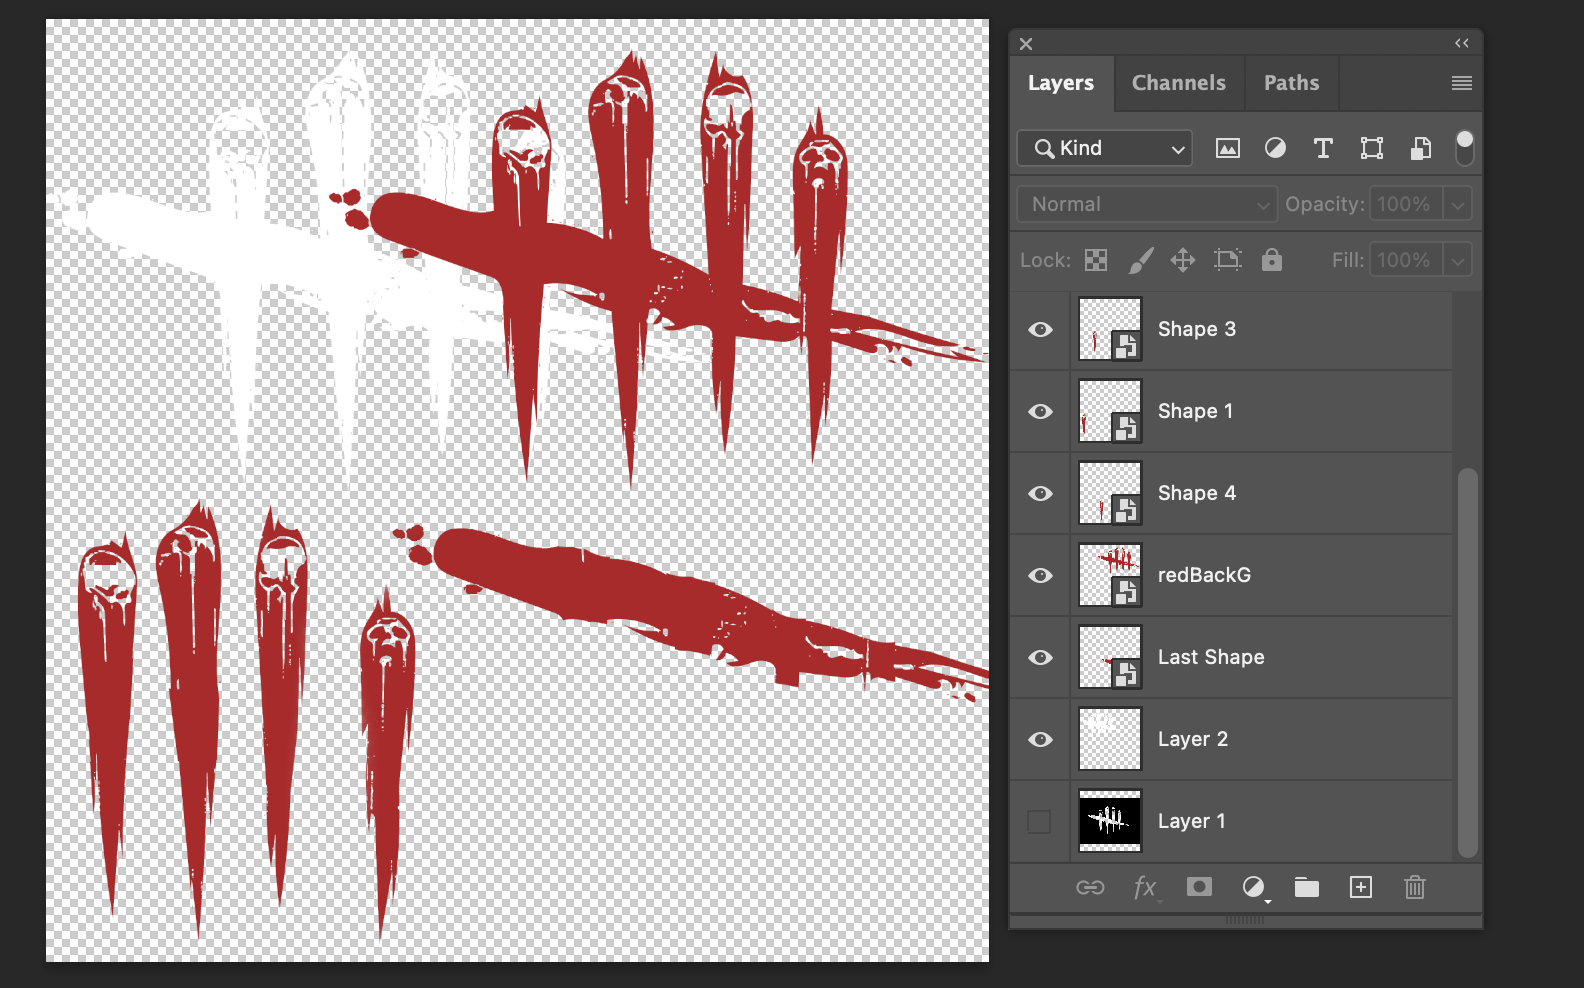Click the Last Shape layer thumbnail
Screen dimensions: 1584x988
1110,657
